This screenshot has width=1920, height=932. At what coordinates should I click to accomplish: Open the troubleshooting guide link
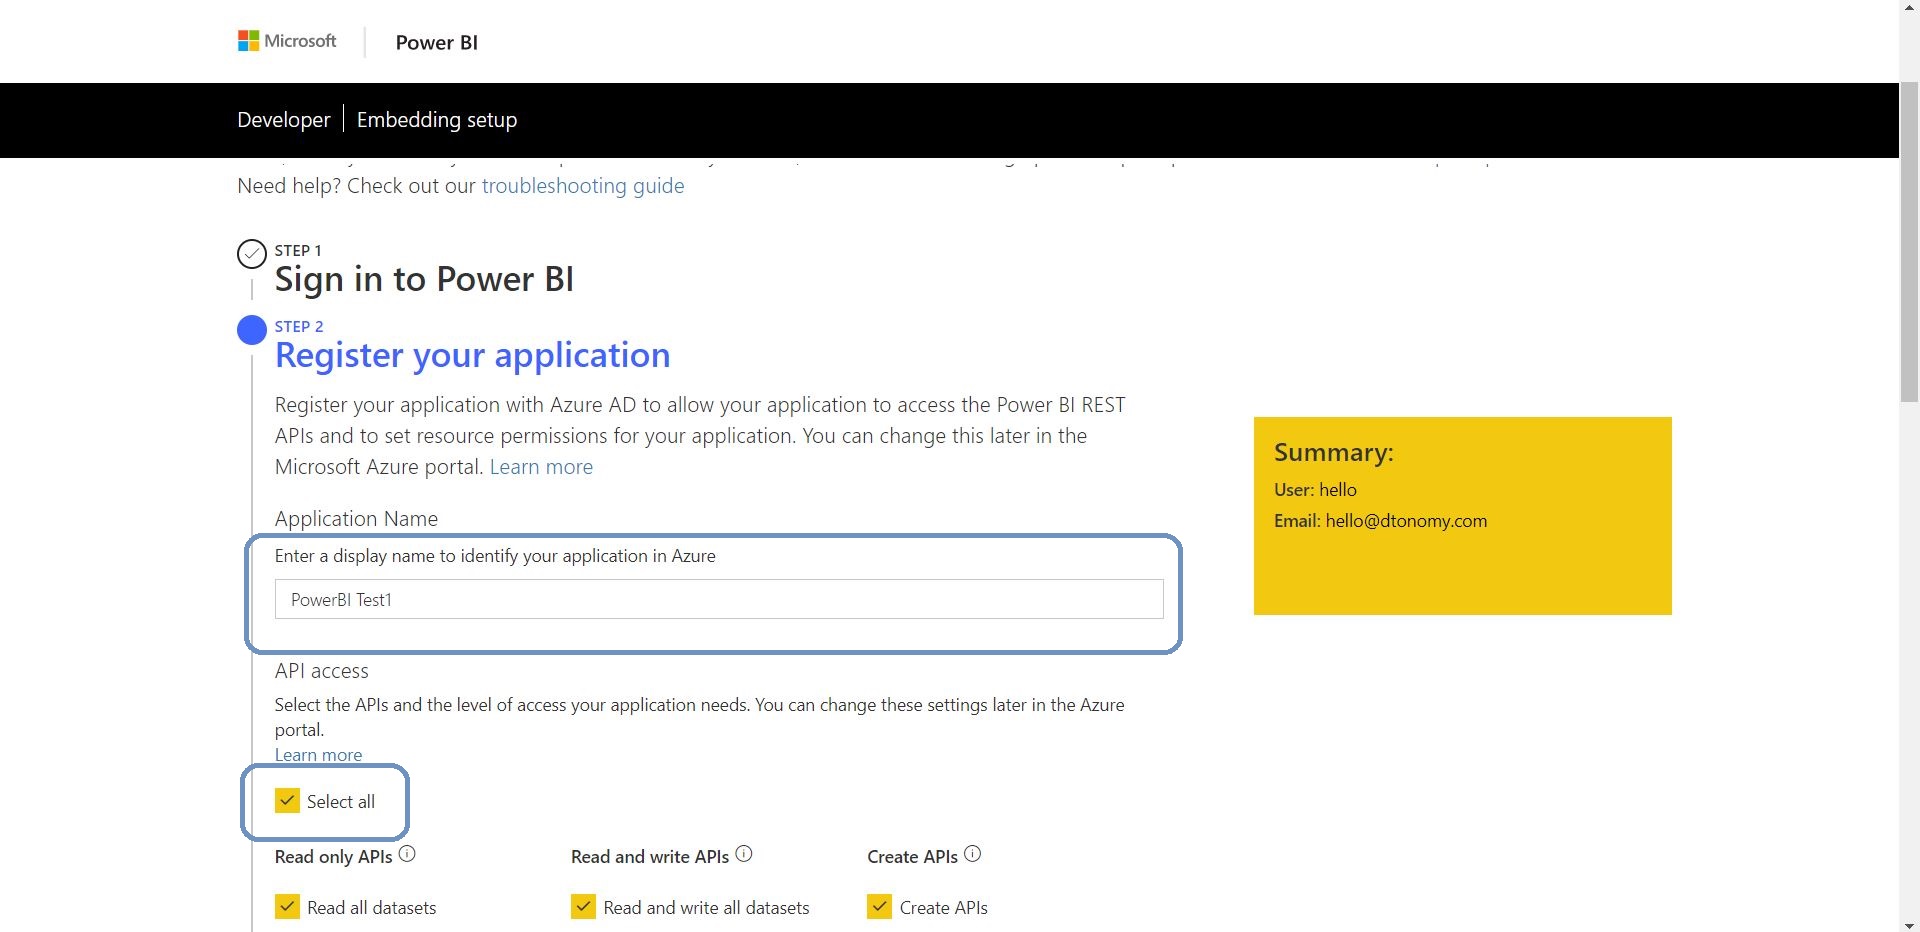pyautogui.click(x=583, y=186)
